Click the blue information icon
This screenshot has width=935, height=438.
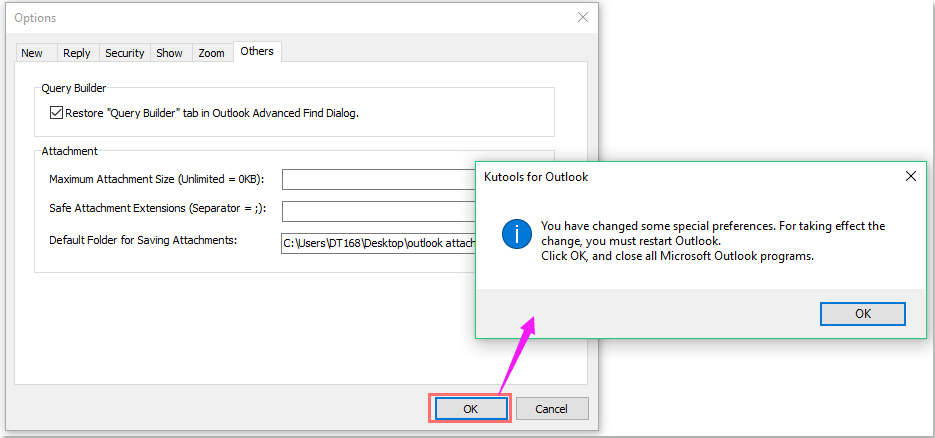click(x=516, y=234)
